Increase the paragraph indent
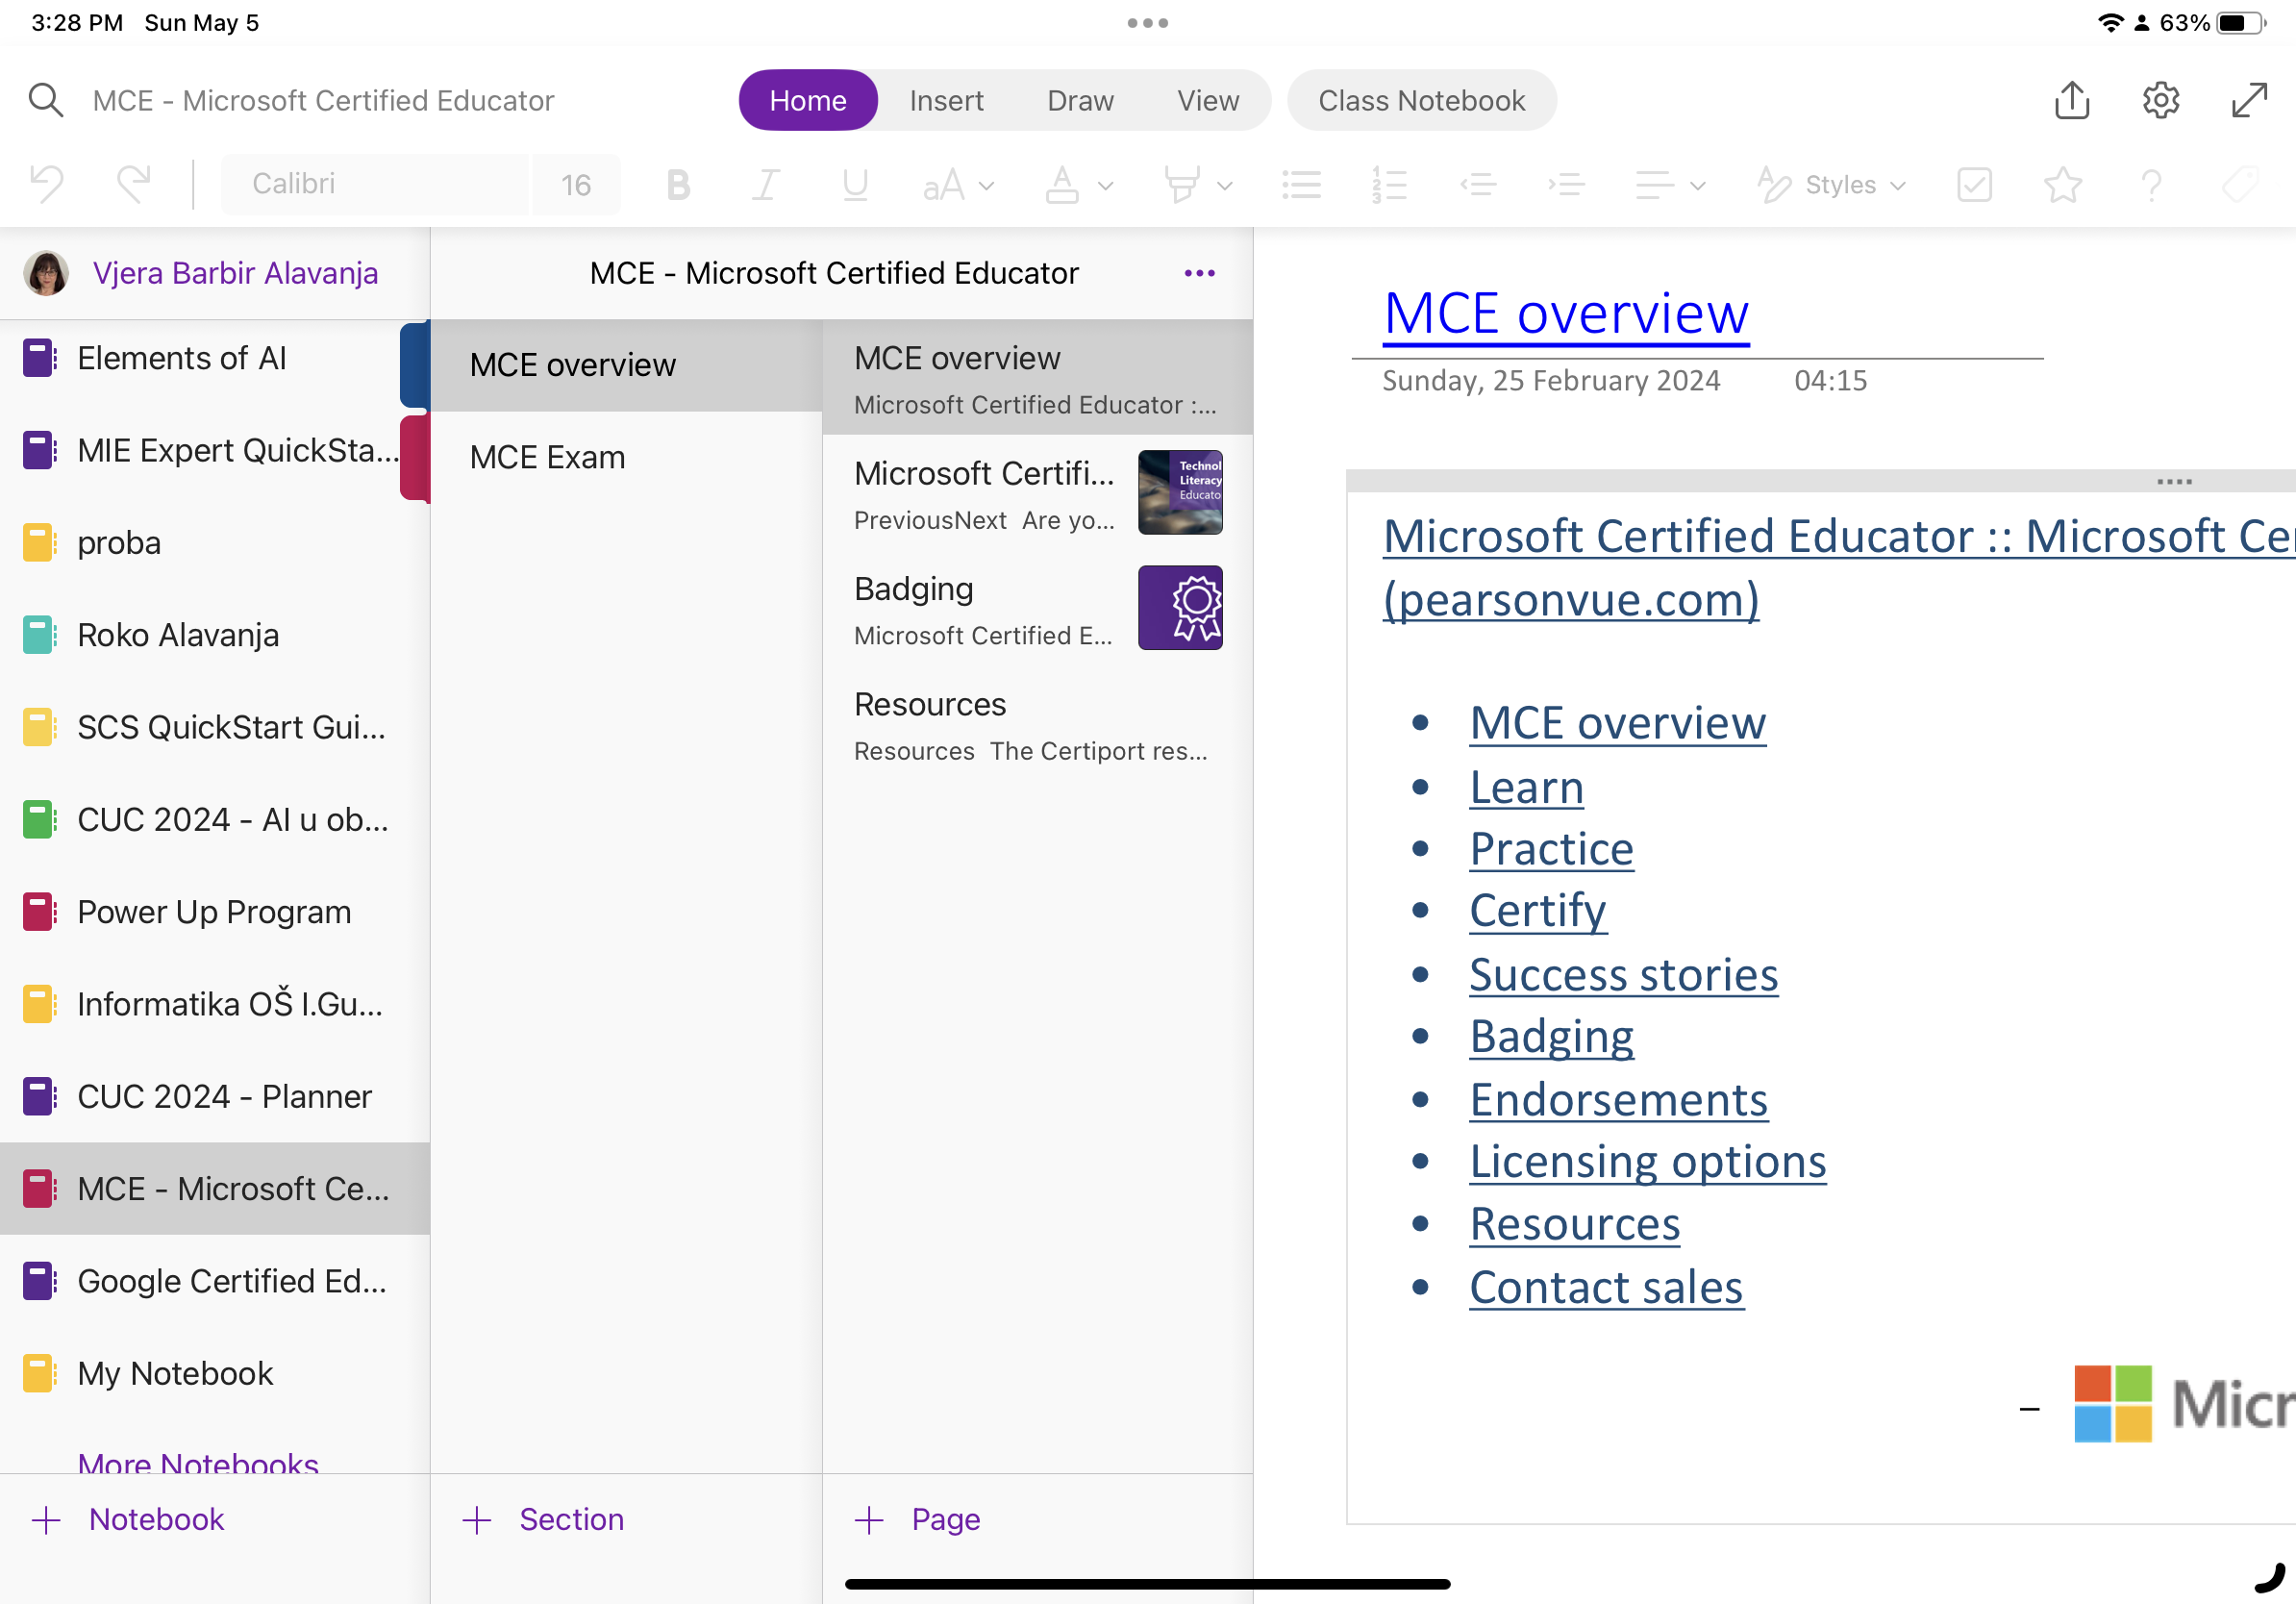 click(1566, 185)
